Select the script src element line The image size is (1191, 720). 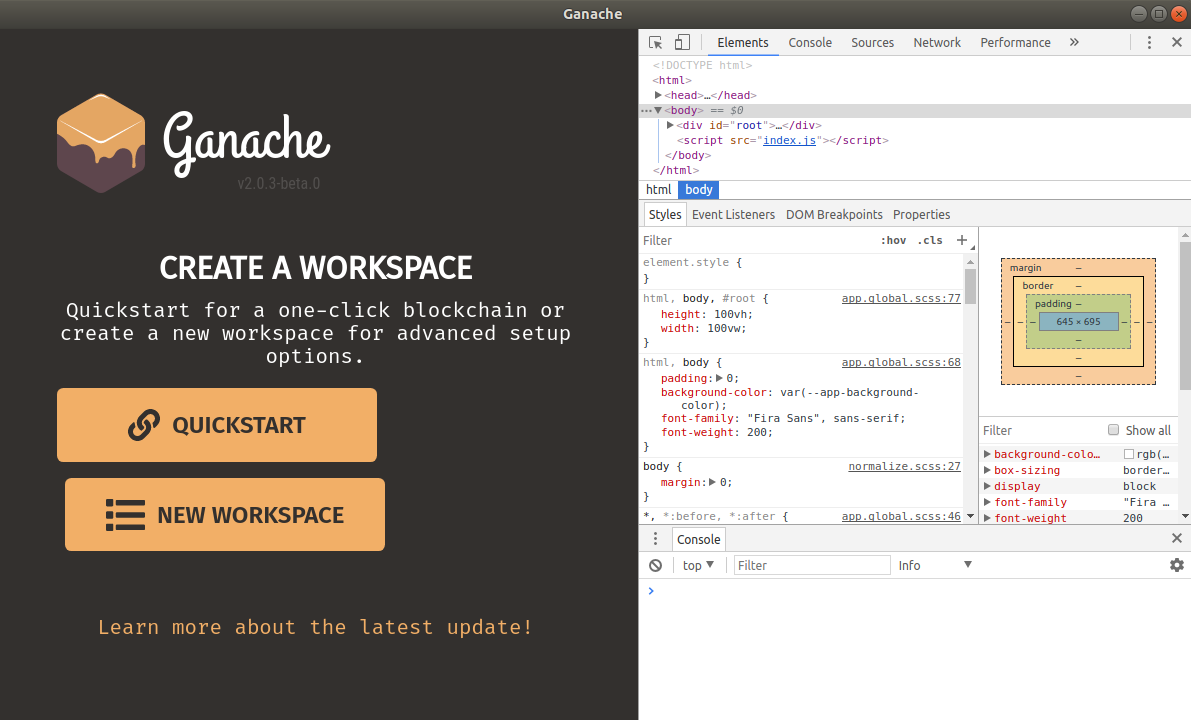pyautogui.click(x=782, y=141)
